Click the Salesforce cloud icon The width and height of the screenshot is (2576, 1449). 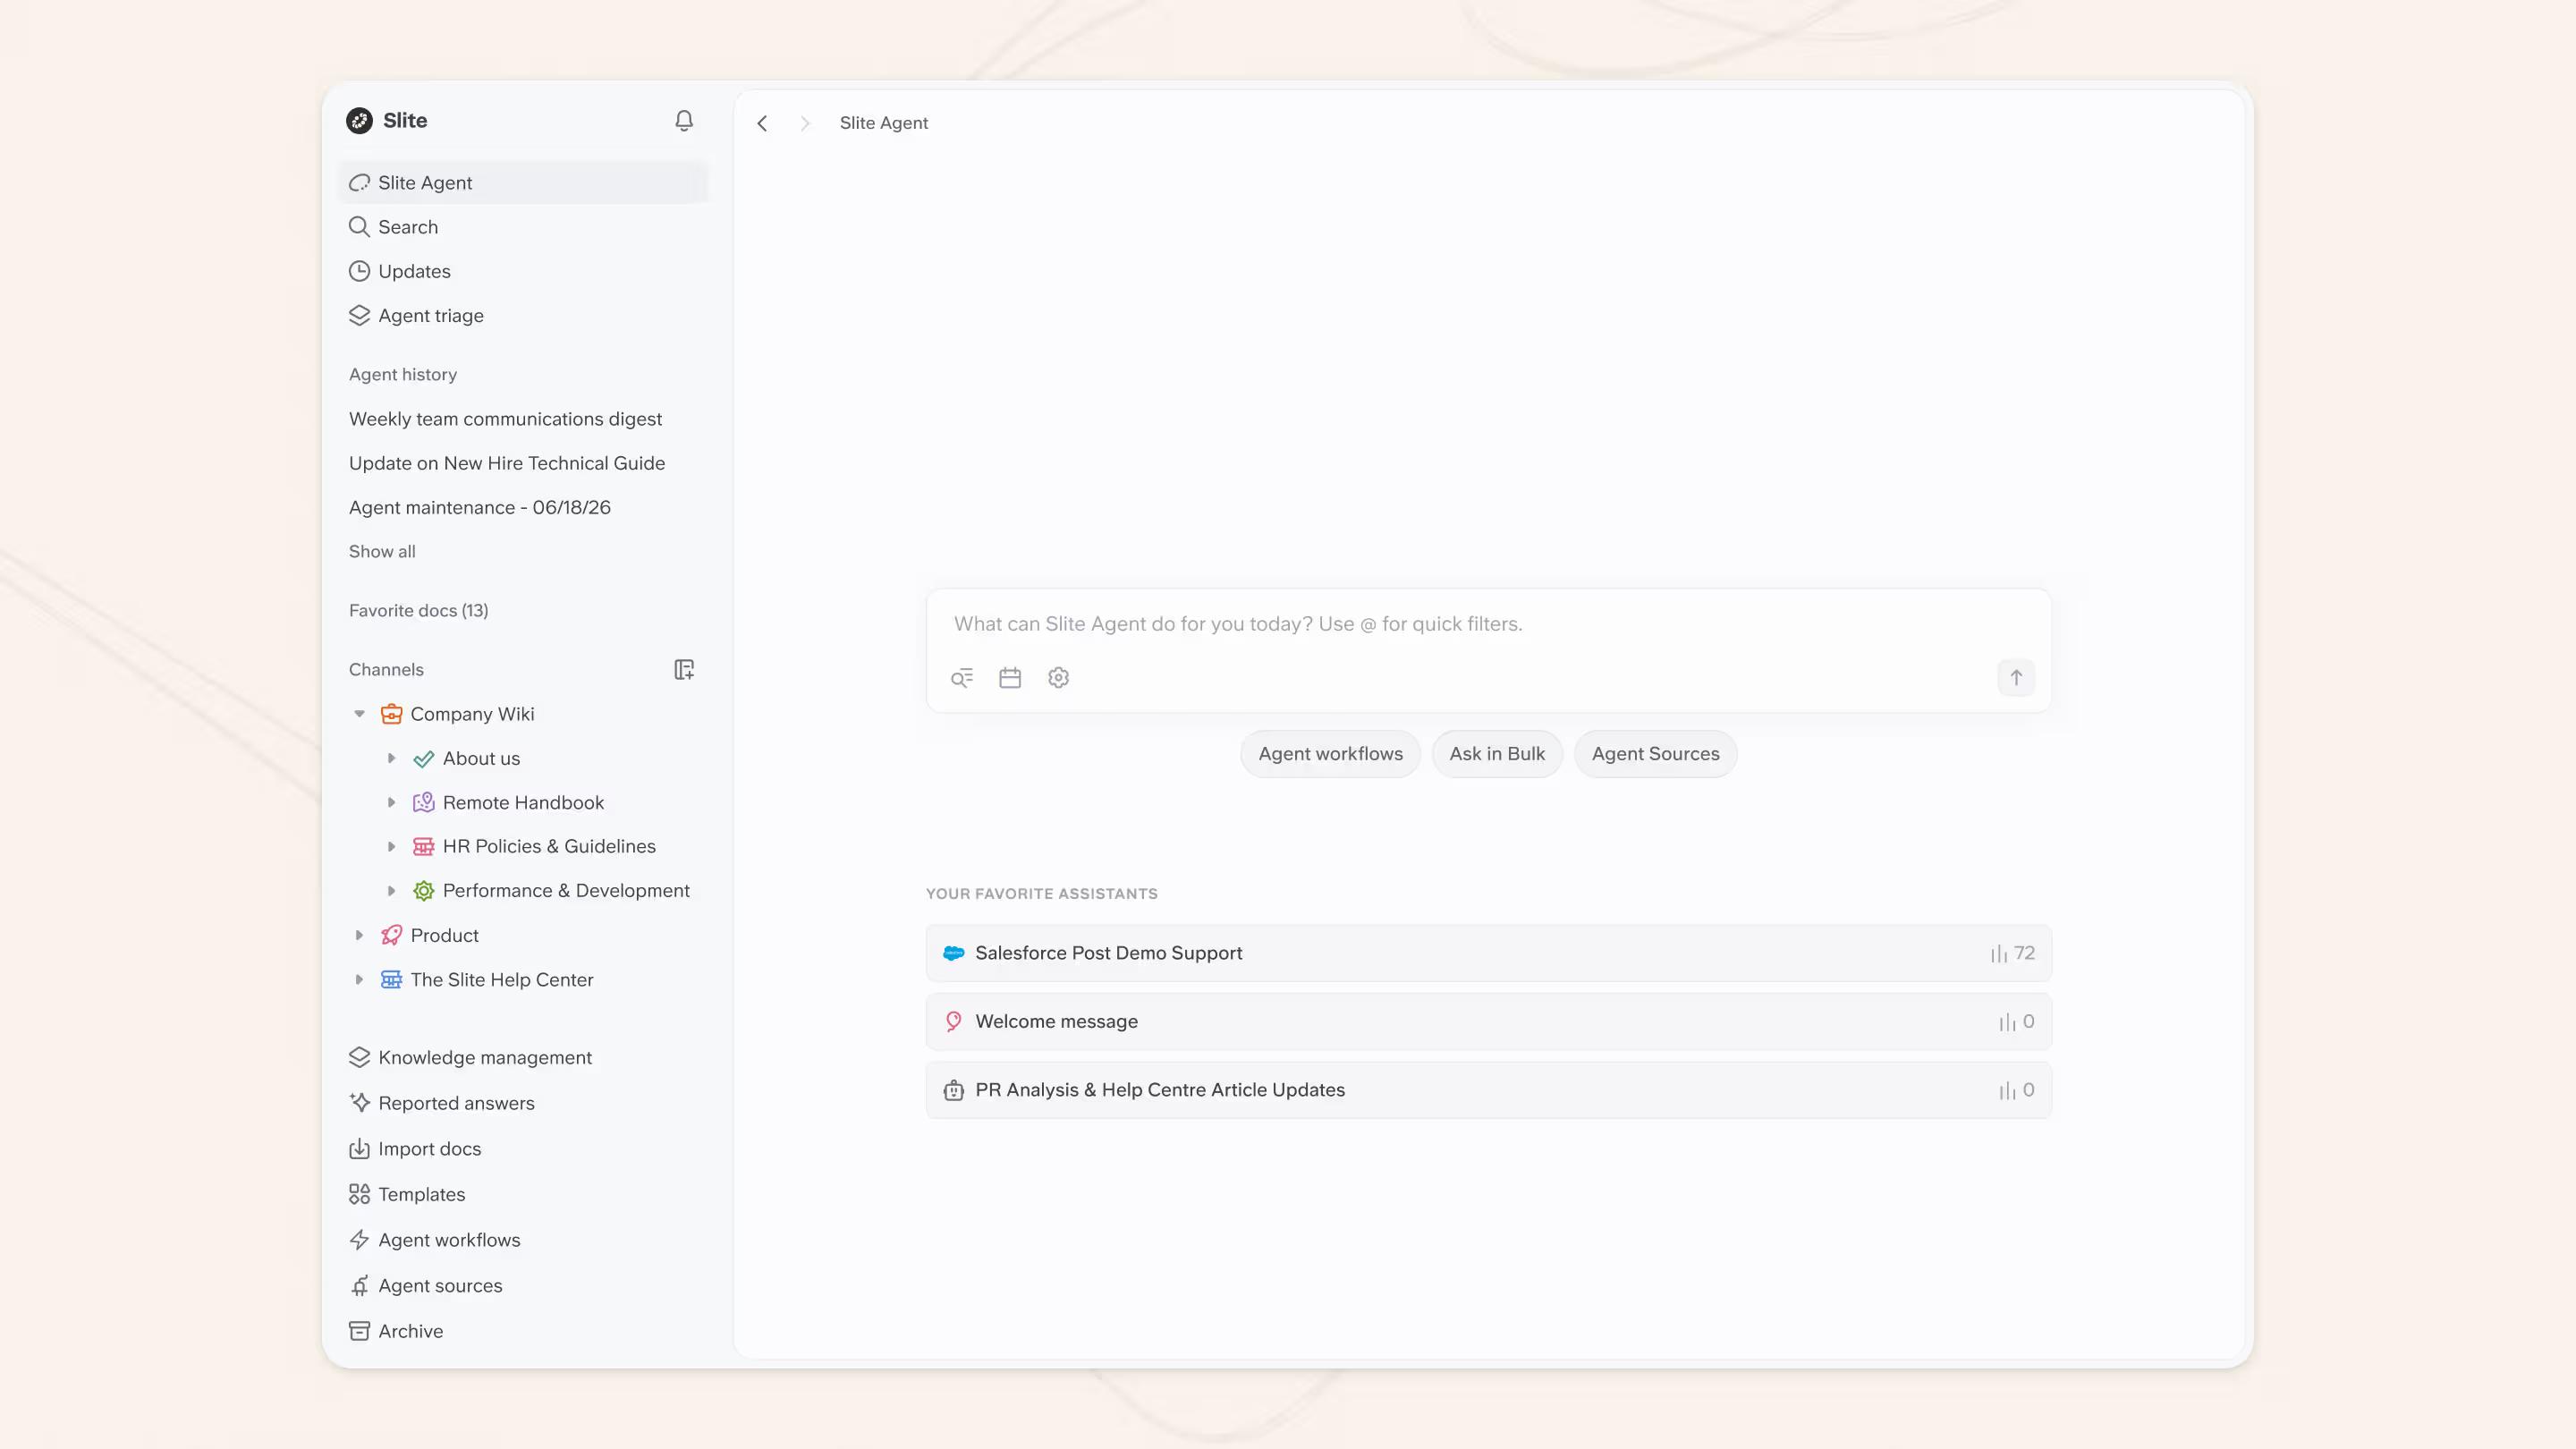(954, 953)
